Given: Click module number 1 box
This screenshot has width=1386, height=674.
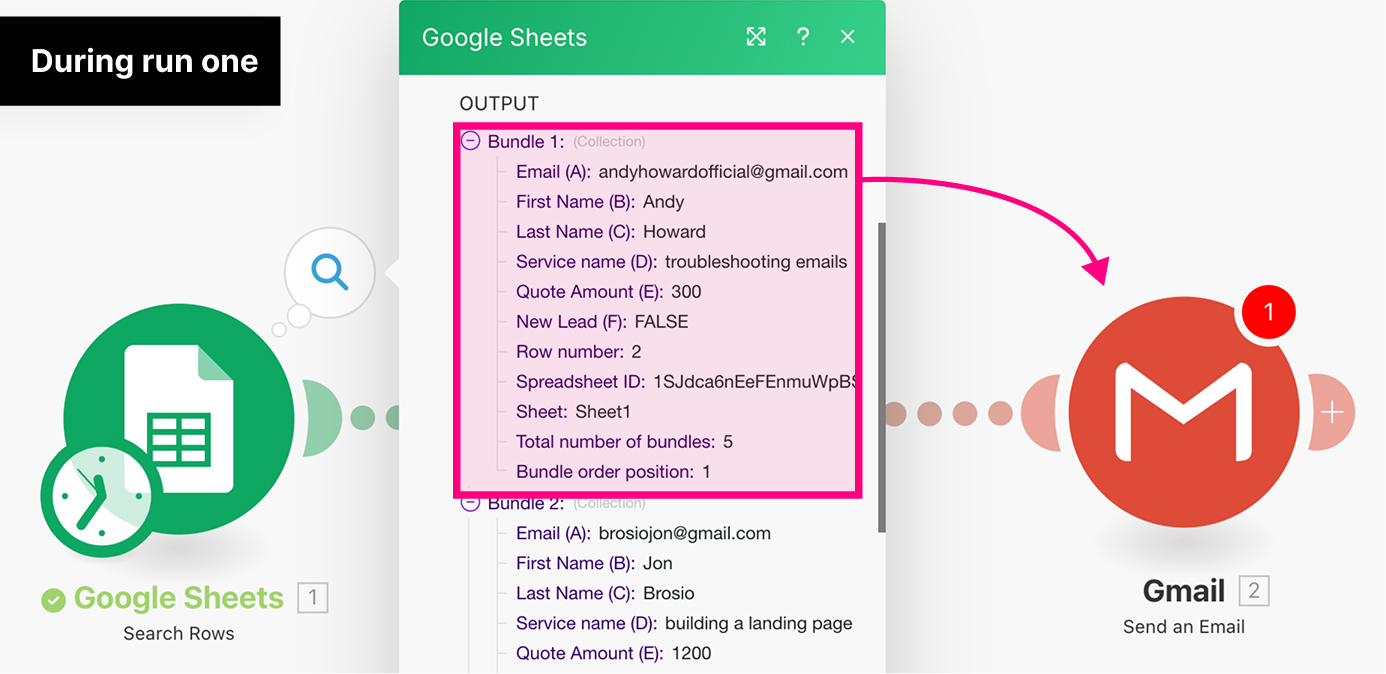Looking at the screenshot, I should click(x=312, y=598).
